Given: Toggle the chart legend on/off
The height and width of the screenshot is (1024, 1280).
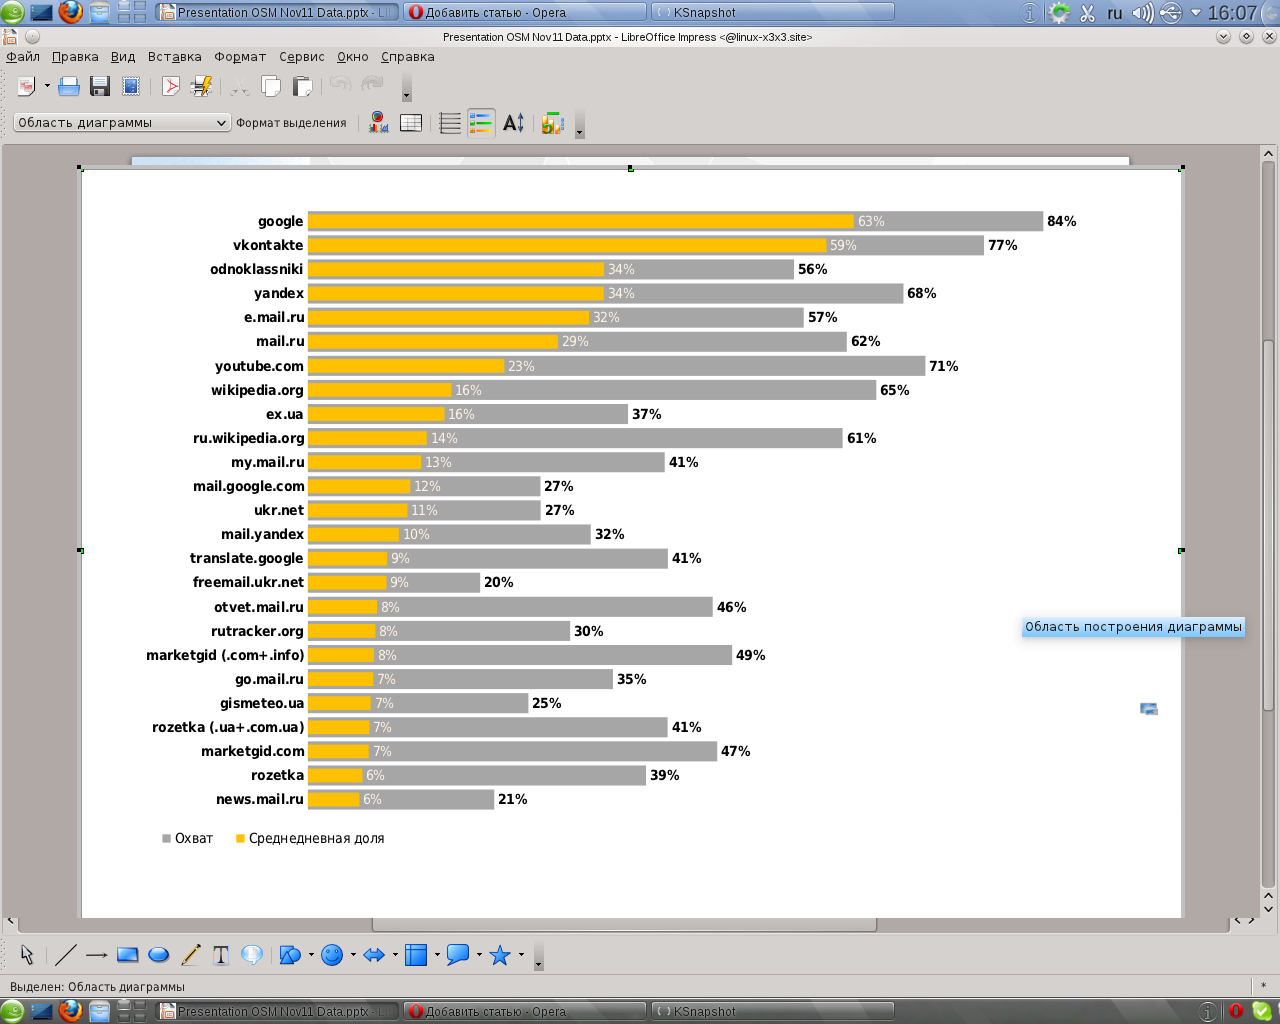Looking at the screenshot, I should coord(481,123).
